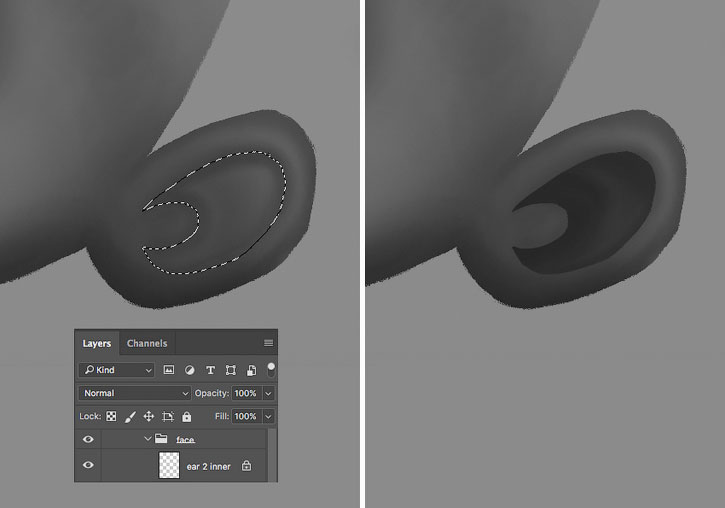This screenshot has width=725, height=508.
Task: Hide the face group visibility eye
Action: [x=88, y=439]
